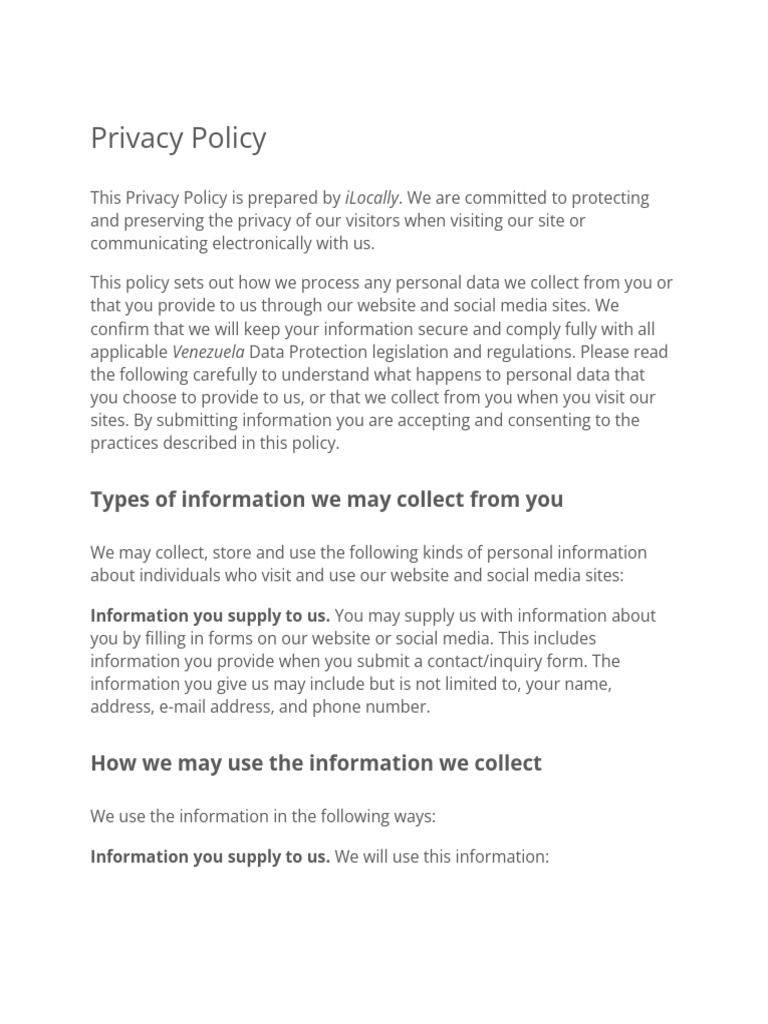Click the italic word "iLocally"
This screenshot has width=768, height=1024.
coord(372,198)
